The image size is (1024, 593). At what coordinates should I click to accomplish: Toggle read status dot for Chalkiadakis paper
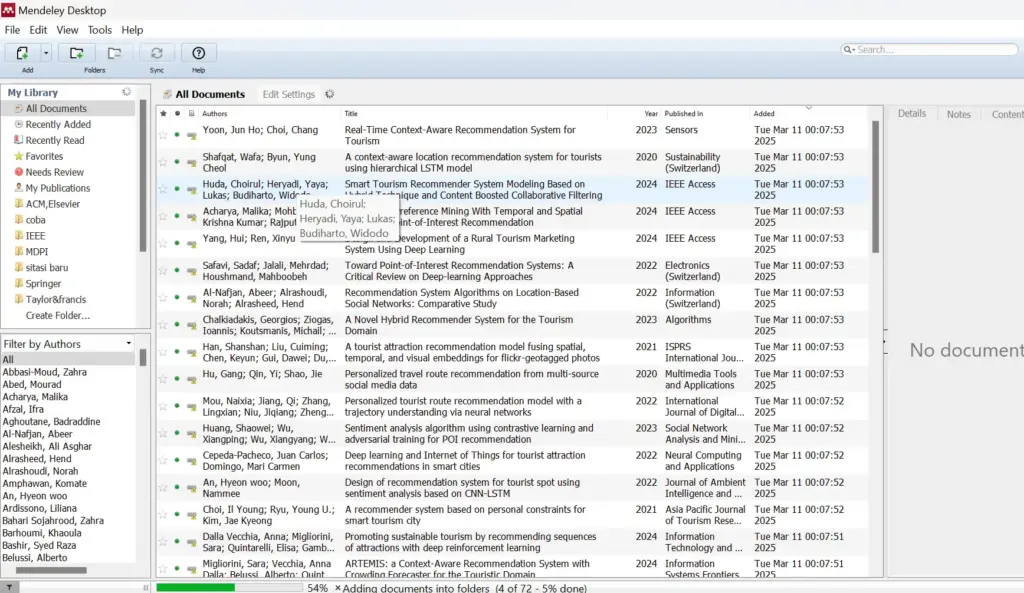[x=177, y=325]
